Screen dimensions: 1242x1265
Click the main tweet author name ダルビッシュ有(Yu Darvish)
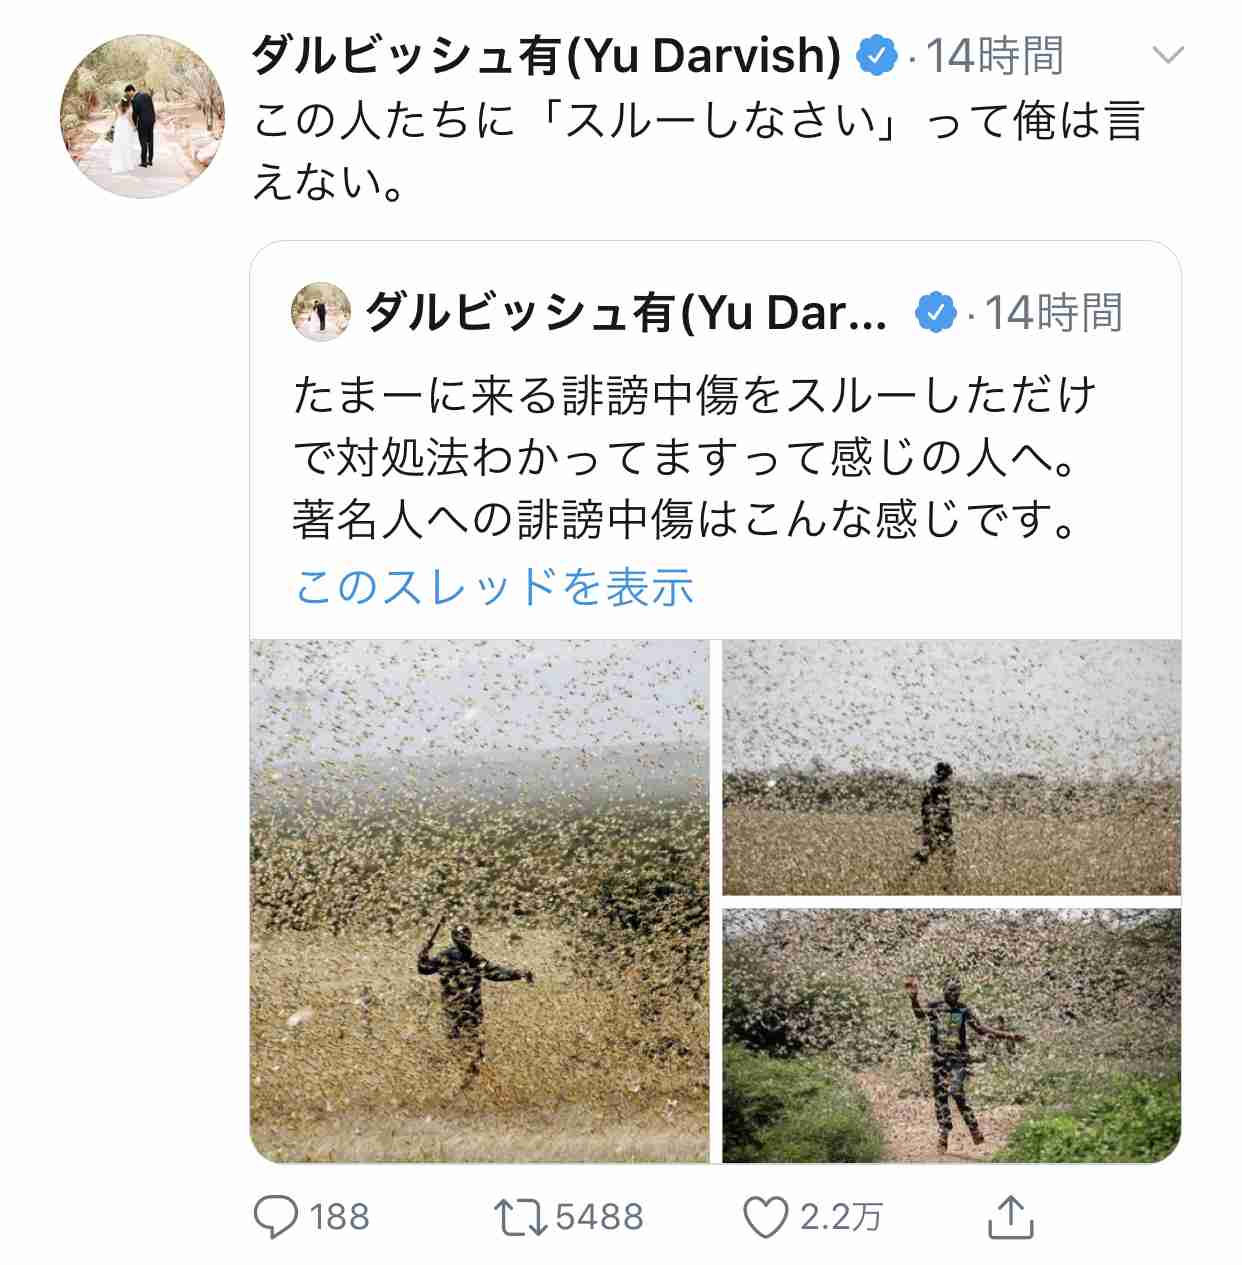pyautogui.click(x=546, y=55)
